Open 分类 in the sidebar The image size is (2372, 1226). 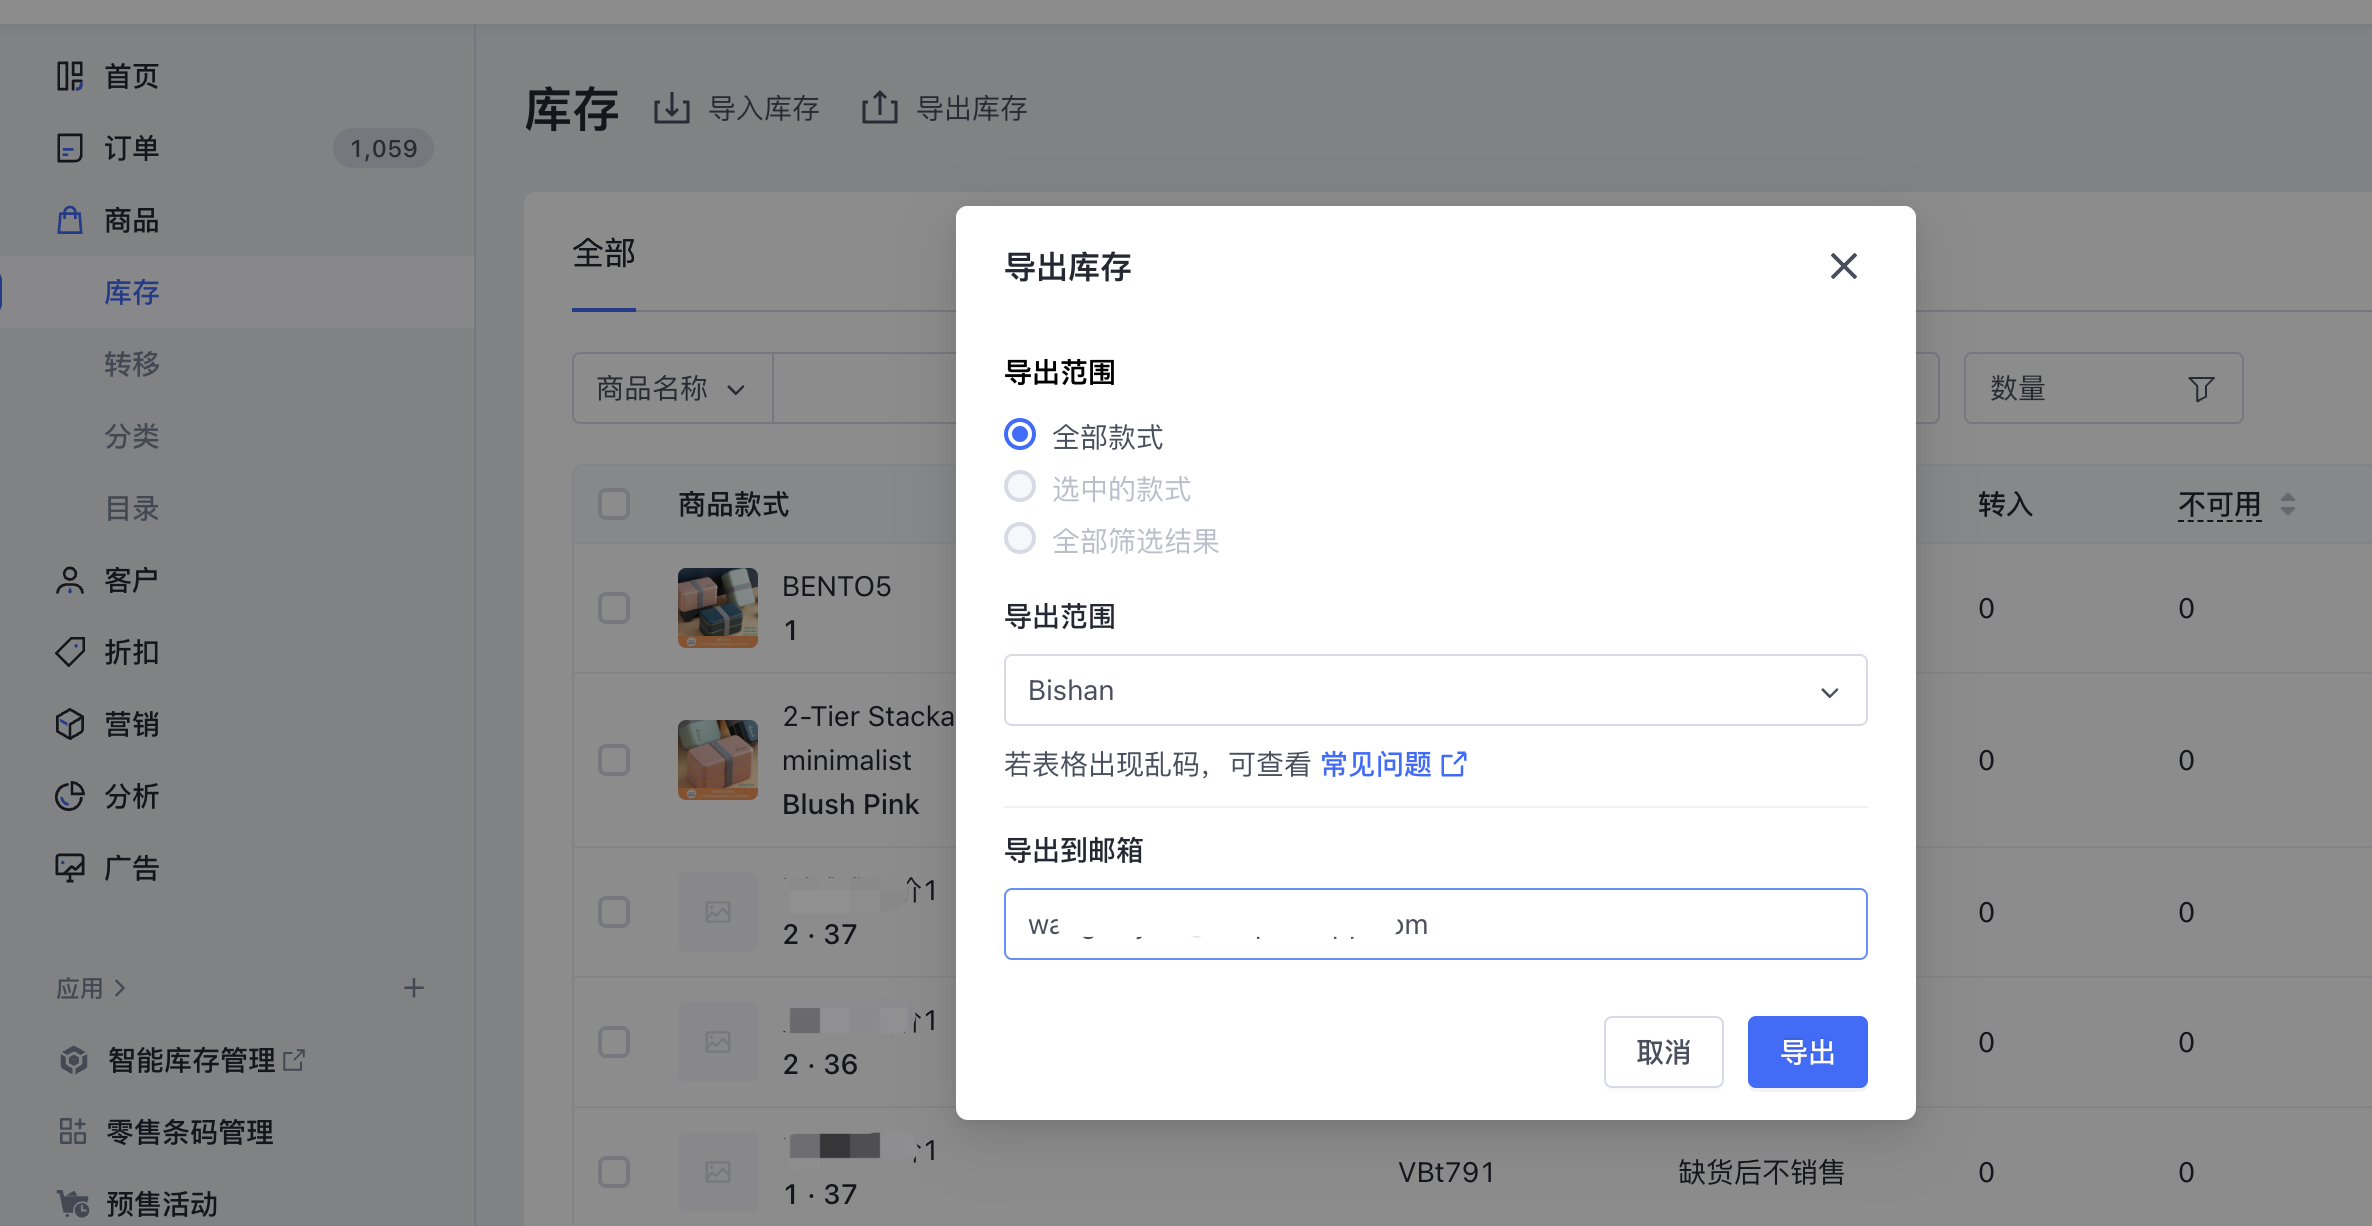point(132,436)
